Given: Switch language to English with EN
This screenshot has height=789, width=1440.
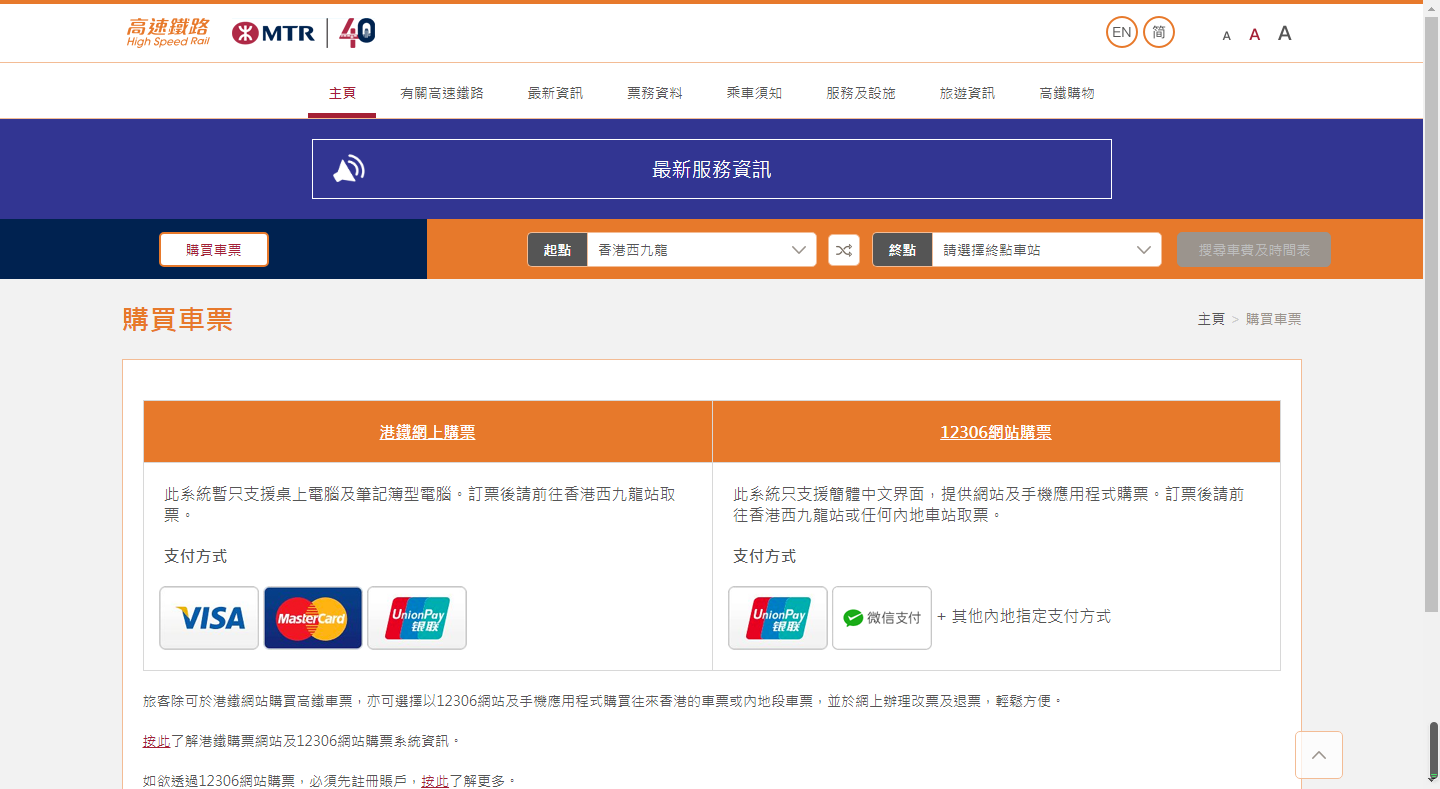Looking at the screenshot, I should 1121,32.
